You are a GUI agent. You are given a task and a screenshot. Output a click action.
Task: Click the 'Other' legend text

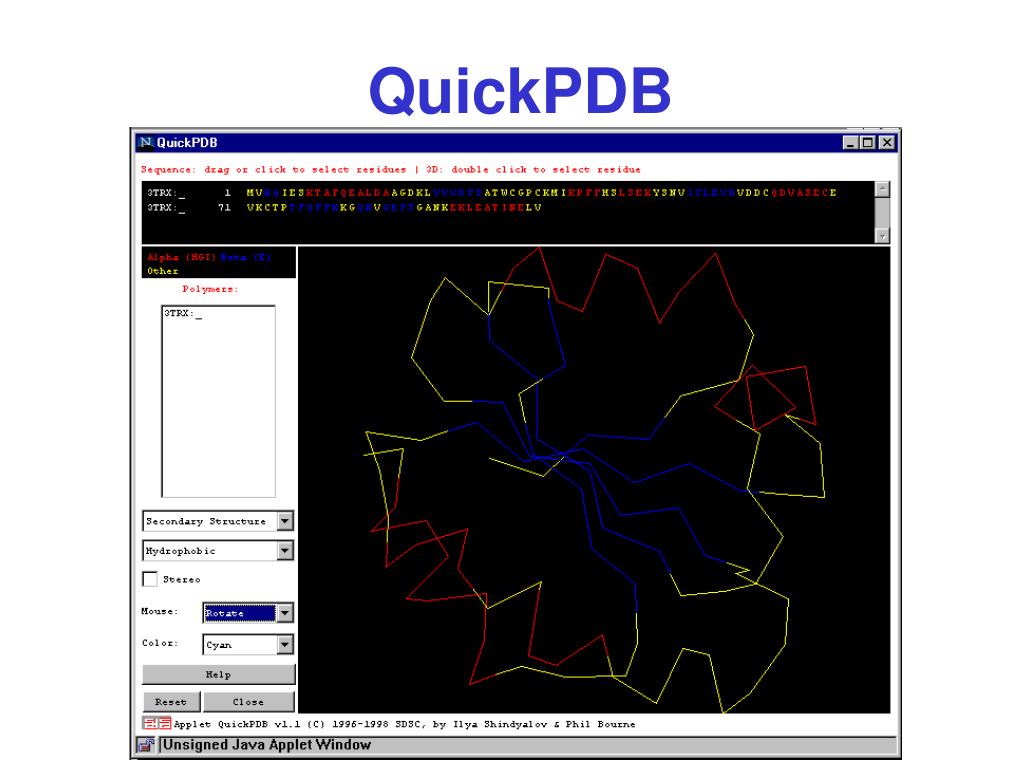point(163,271)
